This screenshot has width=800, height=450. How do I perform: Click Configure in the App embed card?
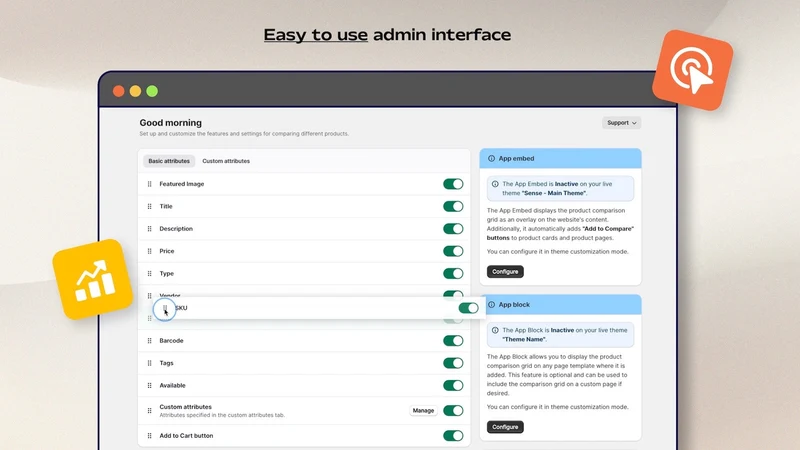[505, 271]
